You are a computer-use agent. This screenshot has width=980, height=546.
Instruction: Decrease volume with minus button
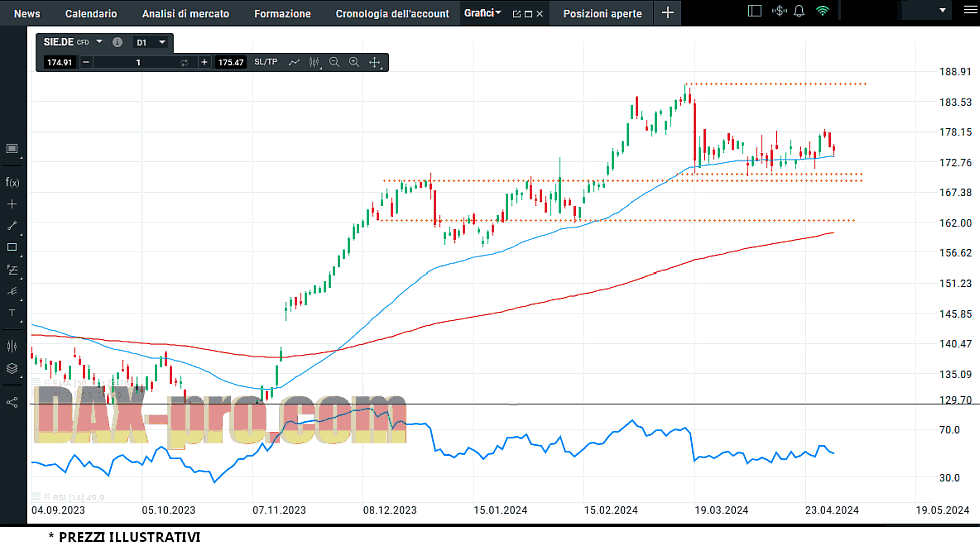(86, 62)
